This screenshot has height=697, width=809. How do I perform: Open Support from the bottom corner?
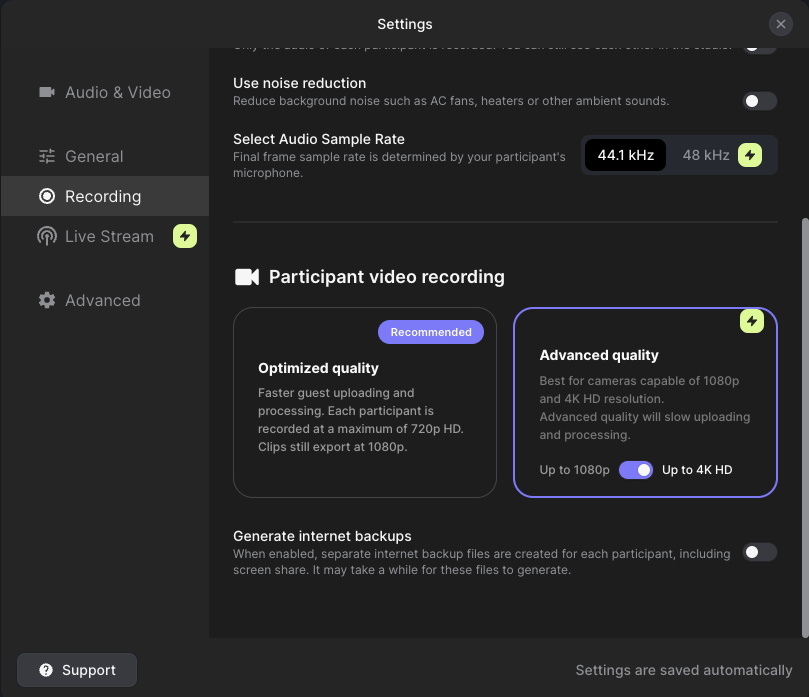click(77, 670)
